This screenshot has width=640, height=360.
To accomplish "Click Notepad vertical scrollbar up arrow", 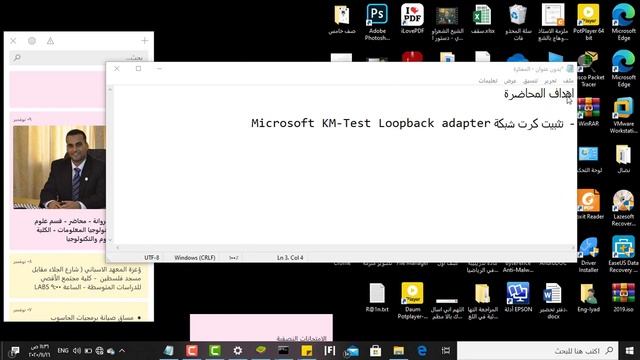I will coord(110,89).
